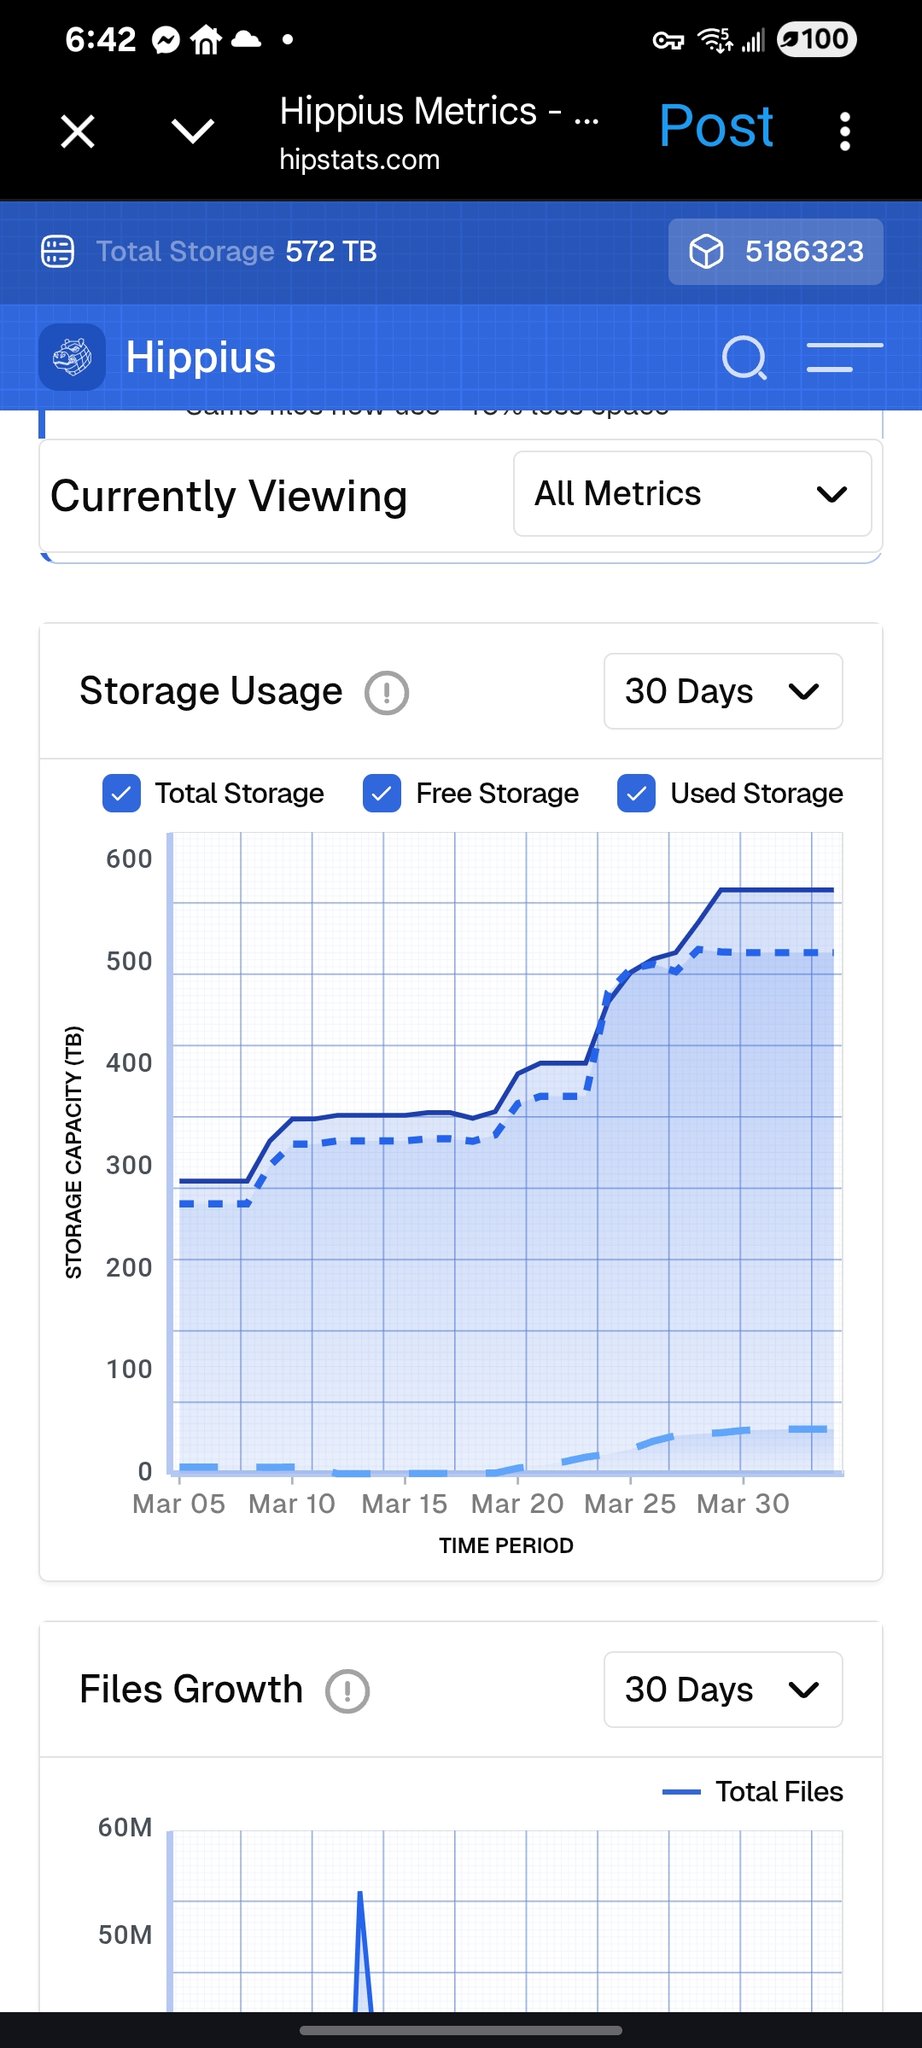922x2048 pixels.
Task: Open the Hippius hamburger menu
Action: (844, 357)
